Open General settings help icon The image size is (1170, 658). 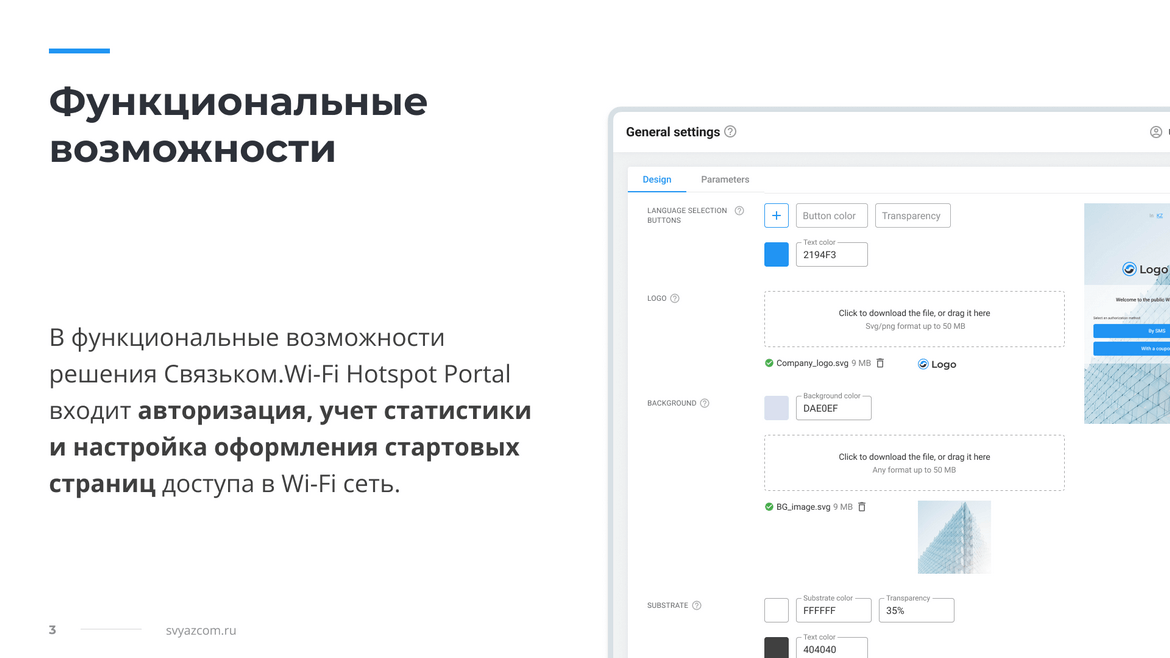coord(731,131)
